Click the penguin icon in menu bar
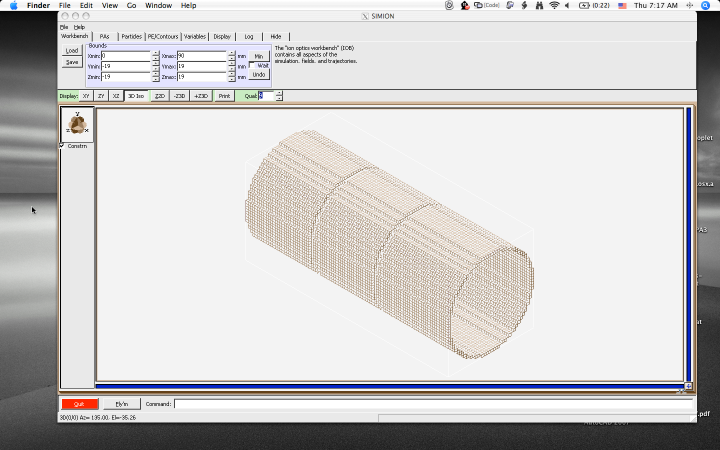The width and height of the screenshot is (720, 450). (x=465, y=6)
